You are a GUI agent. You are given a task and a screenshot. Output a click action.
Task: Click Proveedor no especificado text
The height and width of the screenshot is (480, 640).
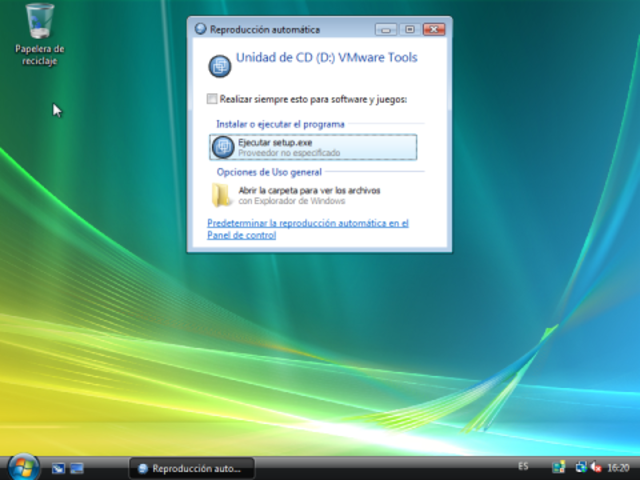click(289, 153)
